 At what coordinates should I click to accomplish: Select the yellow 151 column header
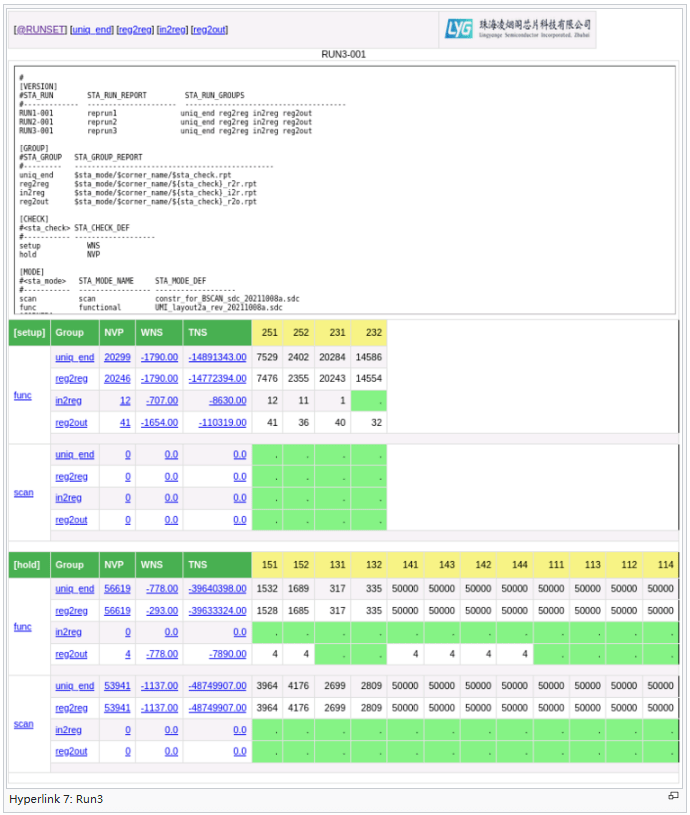(x=269, y=564)
